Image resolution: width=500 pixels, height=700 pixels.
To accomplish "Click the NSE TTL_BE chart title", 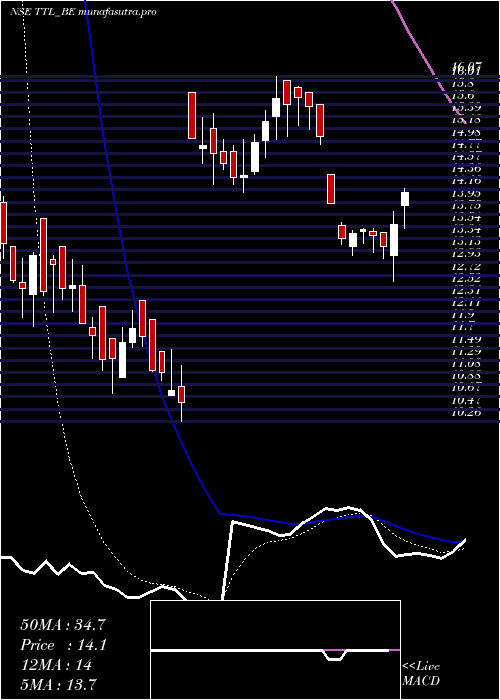I will (x=83, y=12).
